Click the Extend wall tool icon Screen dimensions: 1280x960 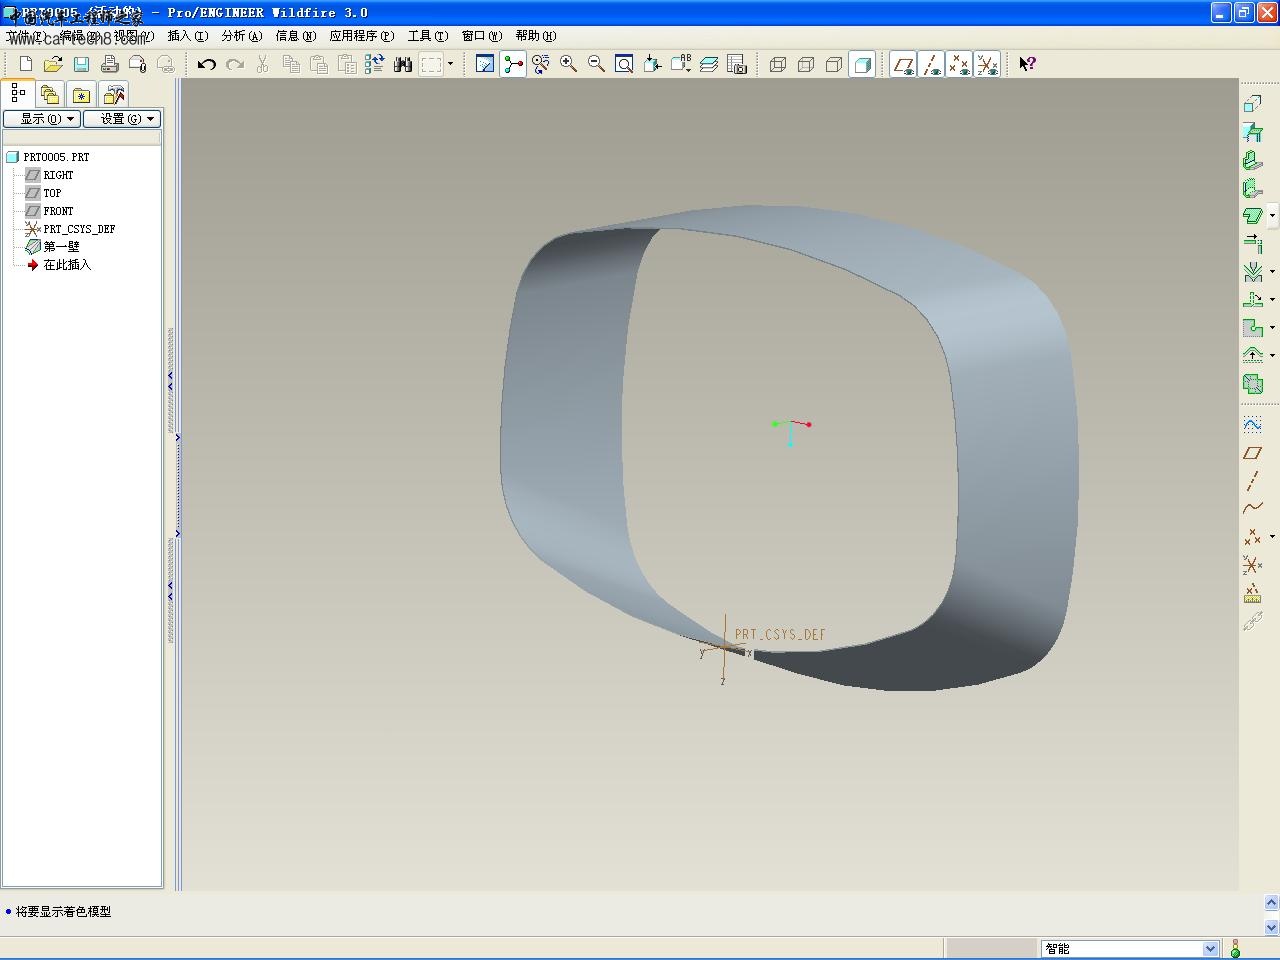[x=1252, y=244]
